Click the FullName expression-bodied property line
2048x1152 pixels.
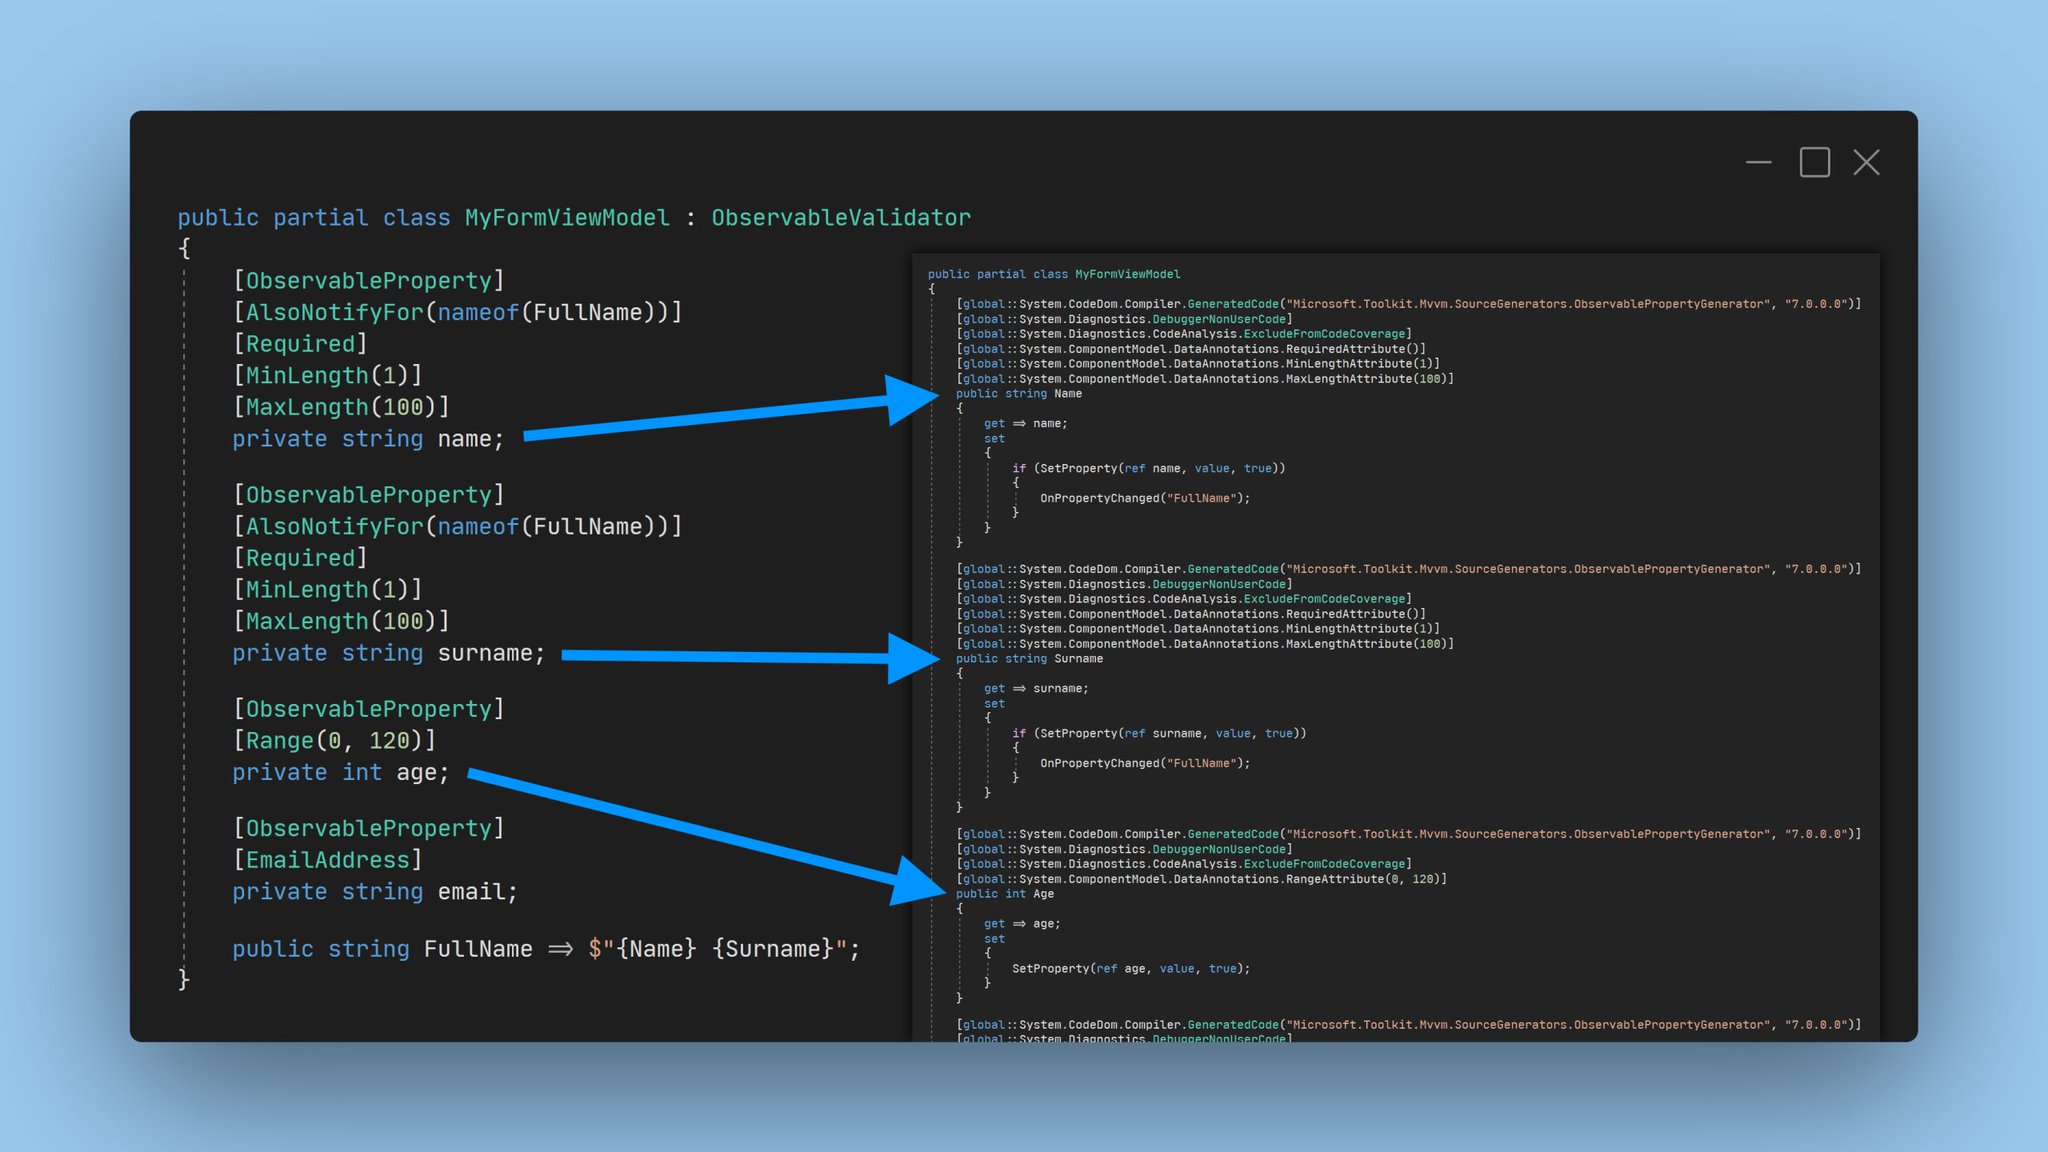545,949
